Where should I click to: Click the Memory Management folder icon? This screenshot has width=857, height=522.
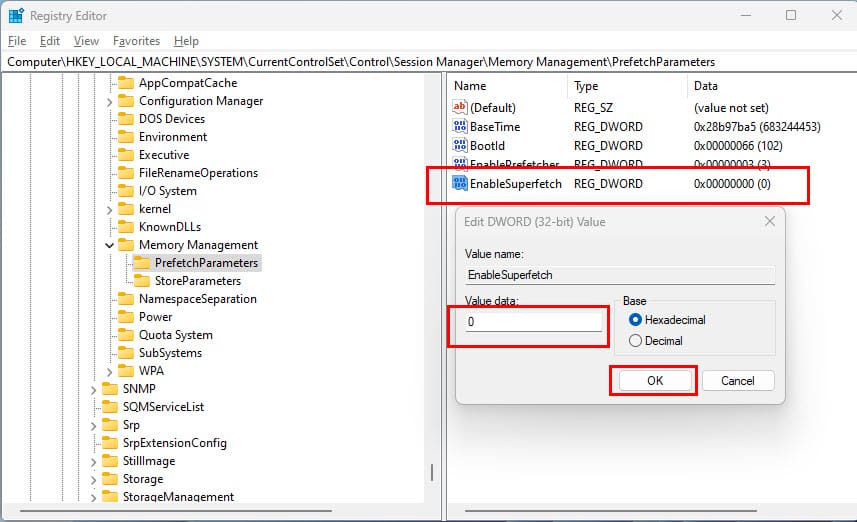(x=126, y=245)
